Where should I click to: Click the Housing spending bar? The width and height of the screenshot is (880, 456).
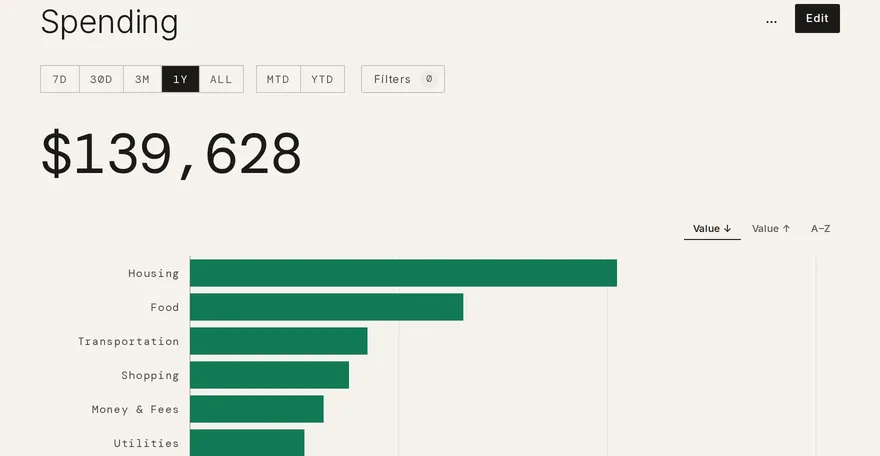404,273
